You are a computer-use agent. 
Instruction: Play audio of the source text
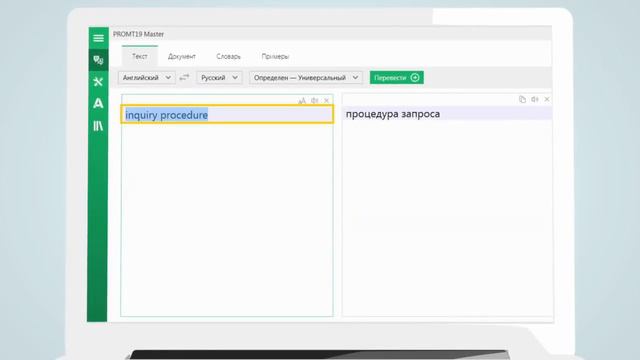(x=314, y=100)
